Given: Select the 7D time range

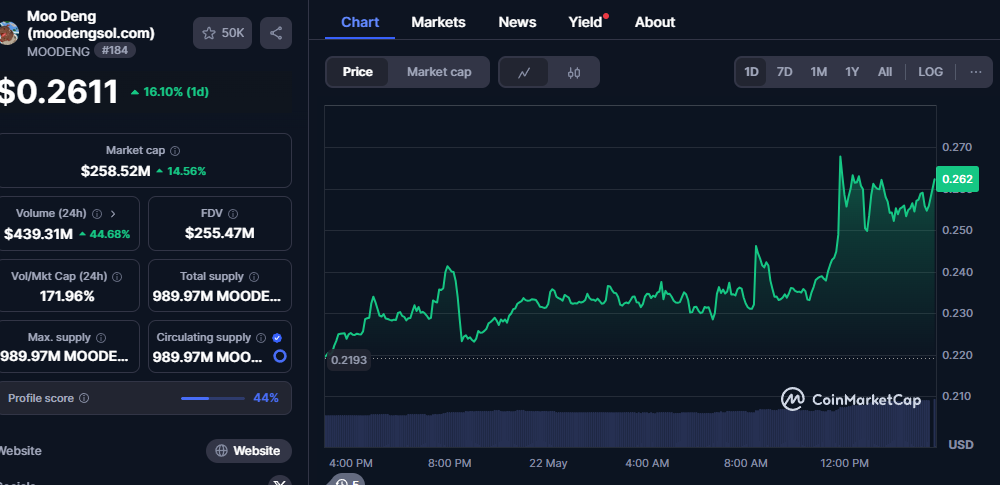Looking at the screenshot, I should pos(784,72).
